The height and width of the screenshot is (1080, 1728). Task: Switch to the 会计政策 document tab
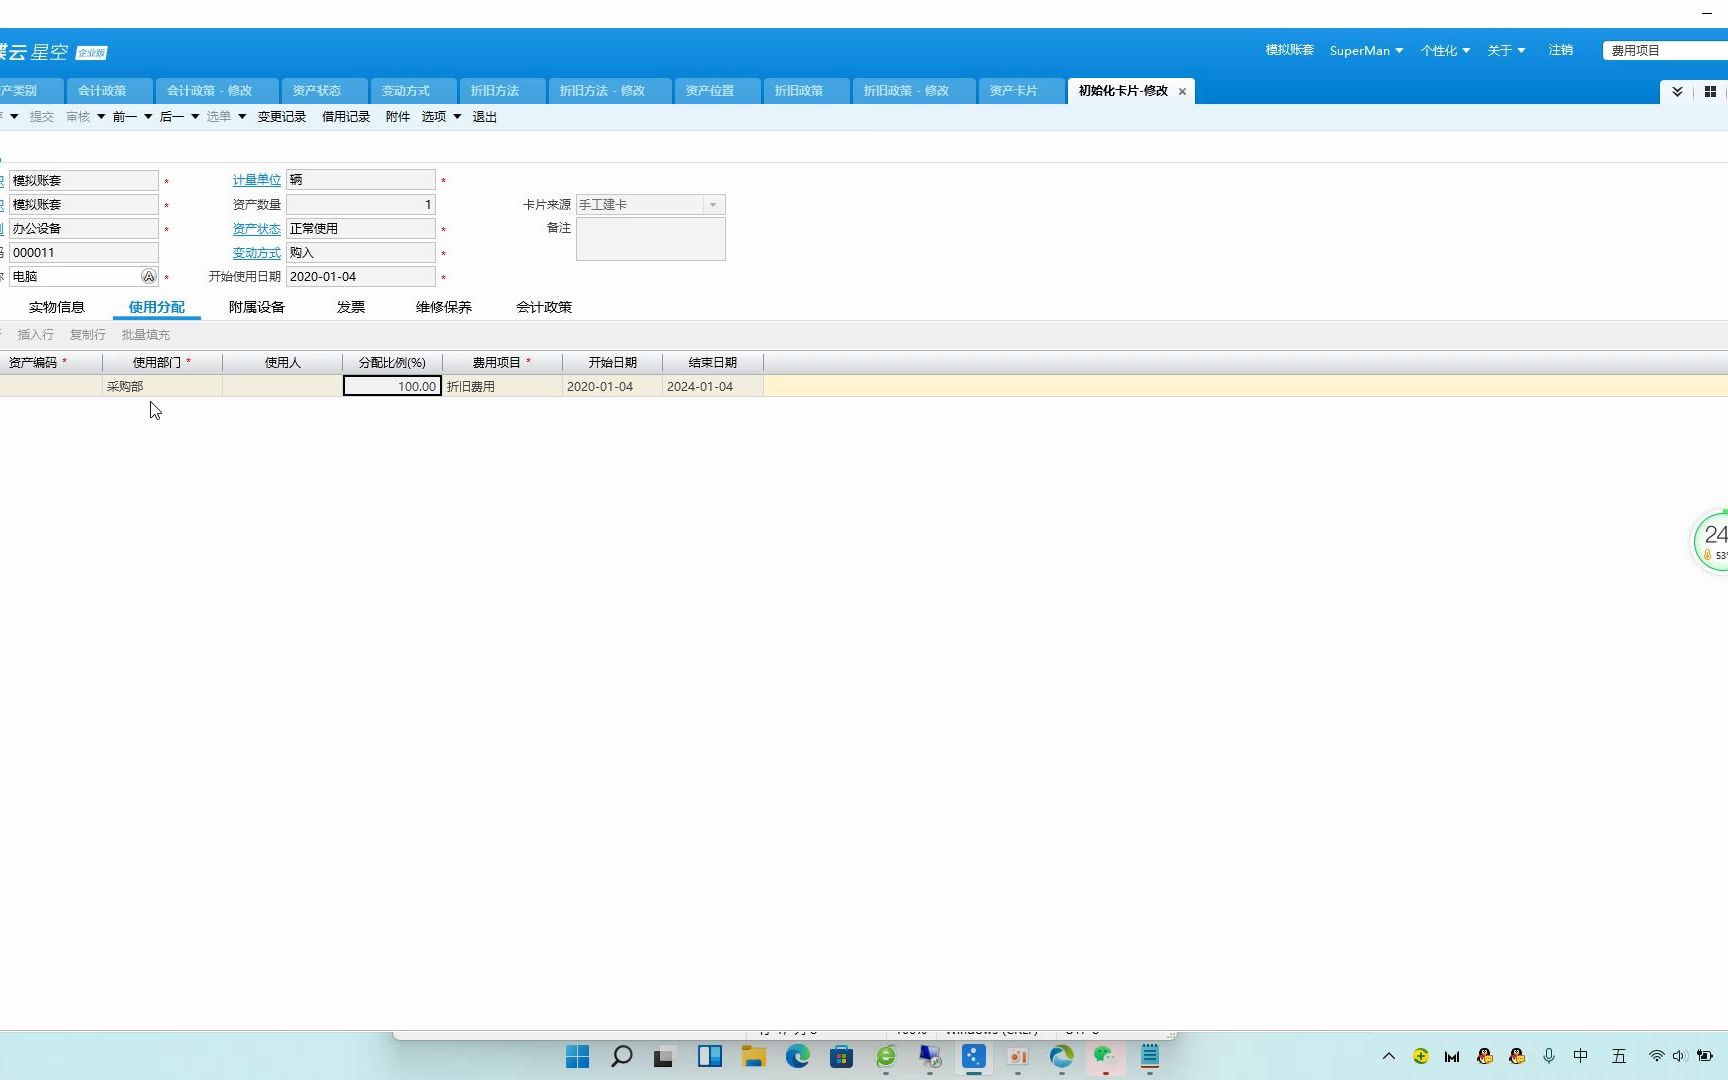(x=109, y=91)
